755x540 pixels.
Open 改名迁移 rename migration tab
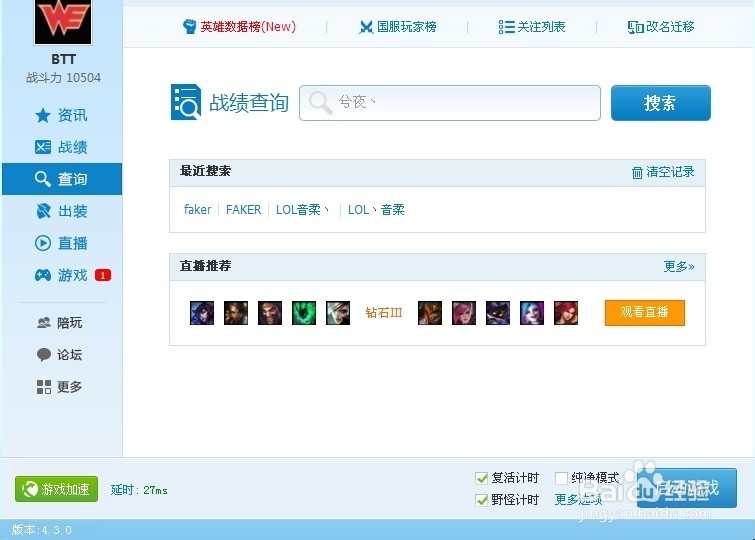[661, 26]
